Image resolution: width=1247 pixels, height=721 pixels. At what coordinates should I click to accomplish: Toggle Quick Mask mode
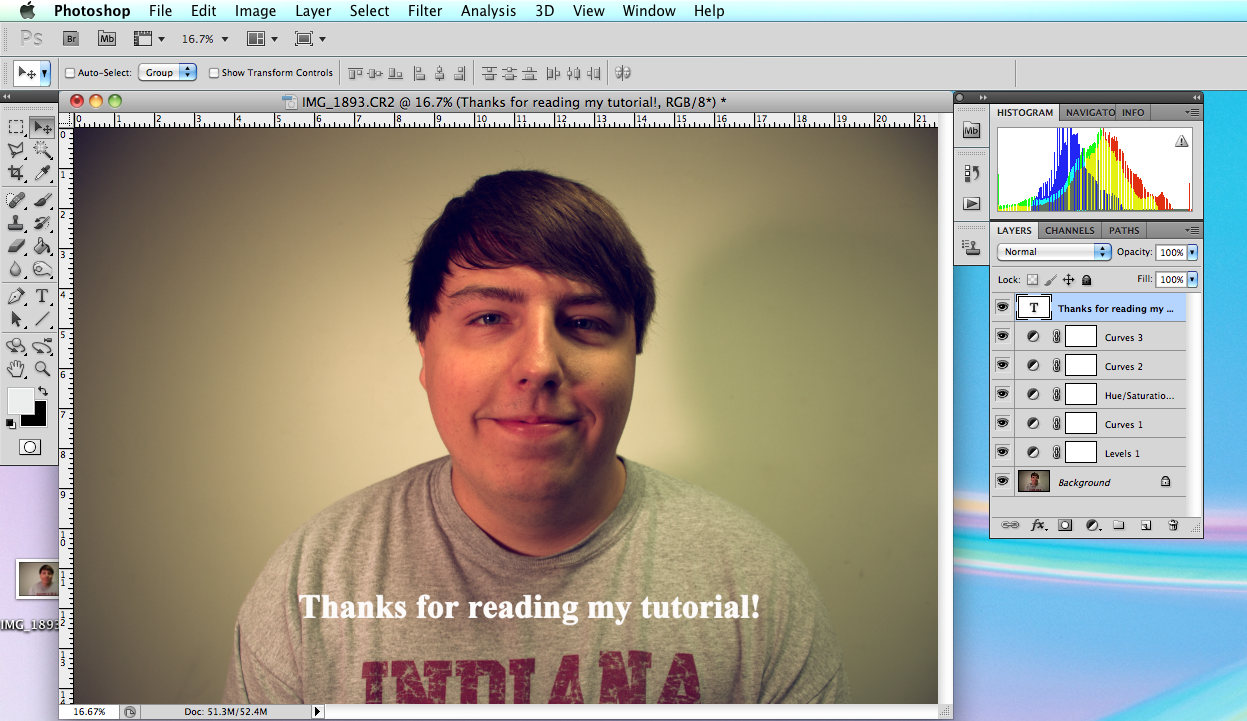pos(30,447)
